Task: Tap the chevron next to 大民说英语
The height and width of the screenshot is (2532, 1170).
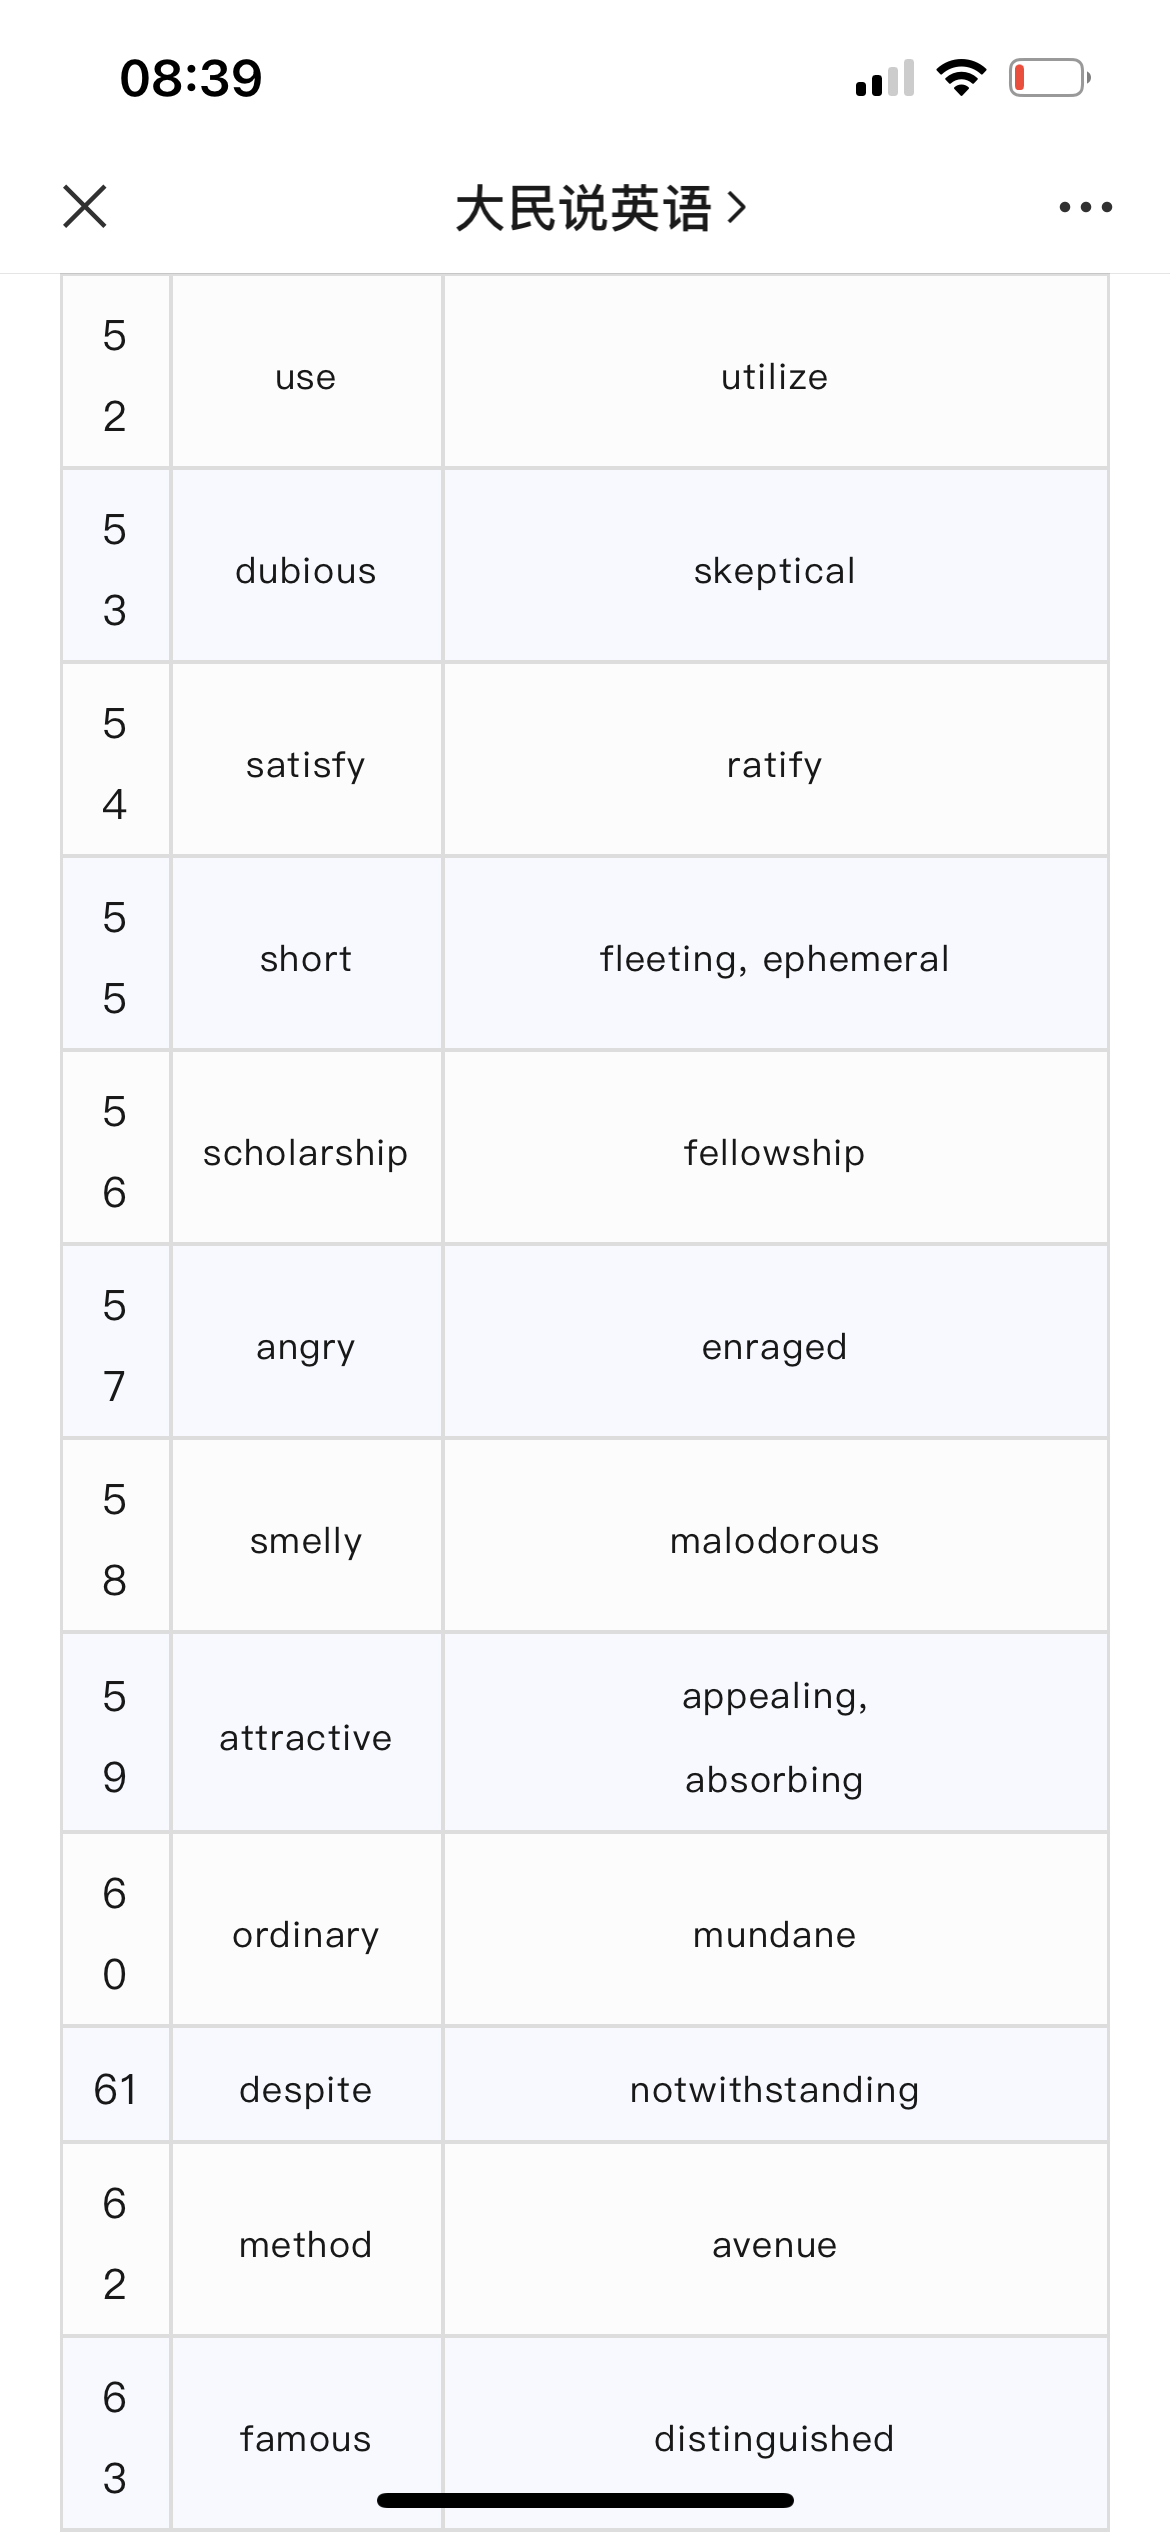Action: pyautogui.click(x=737, y=208)
